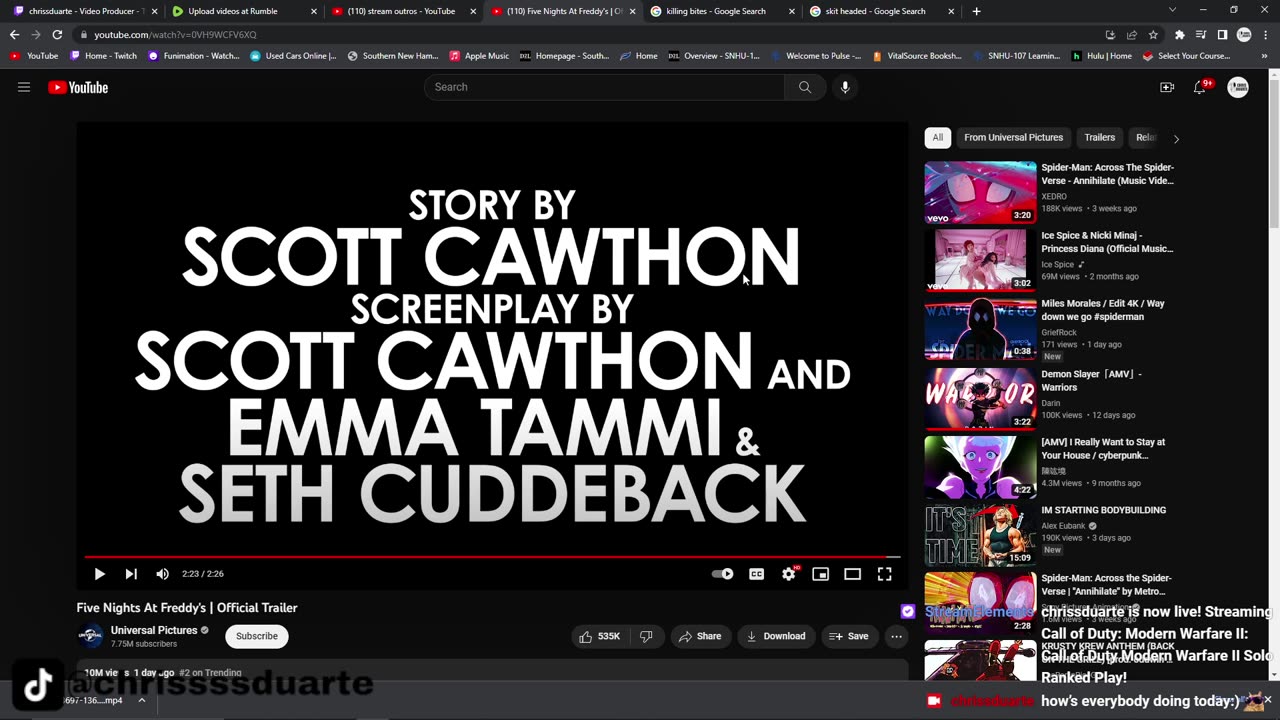Open the Miles Morales edit video thumbnail
Image resolution: width=1280 pixels, height=720 pixels.
[980, 329]
